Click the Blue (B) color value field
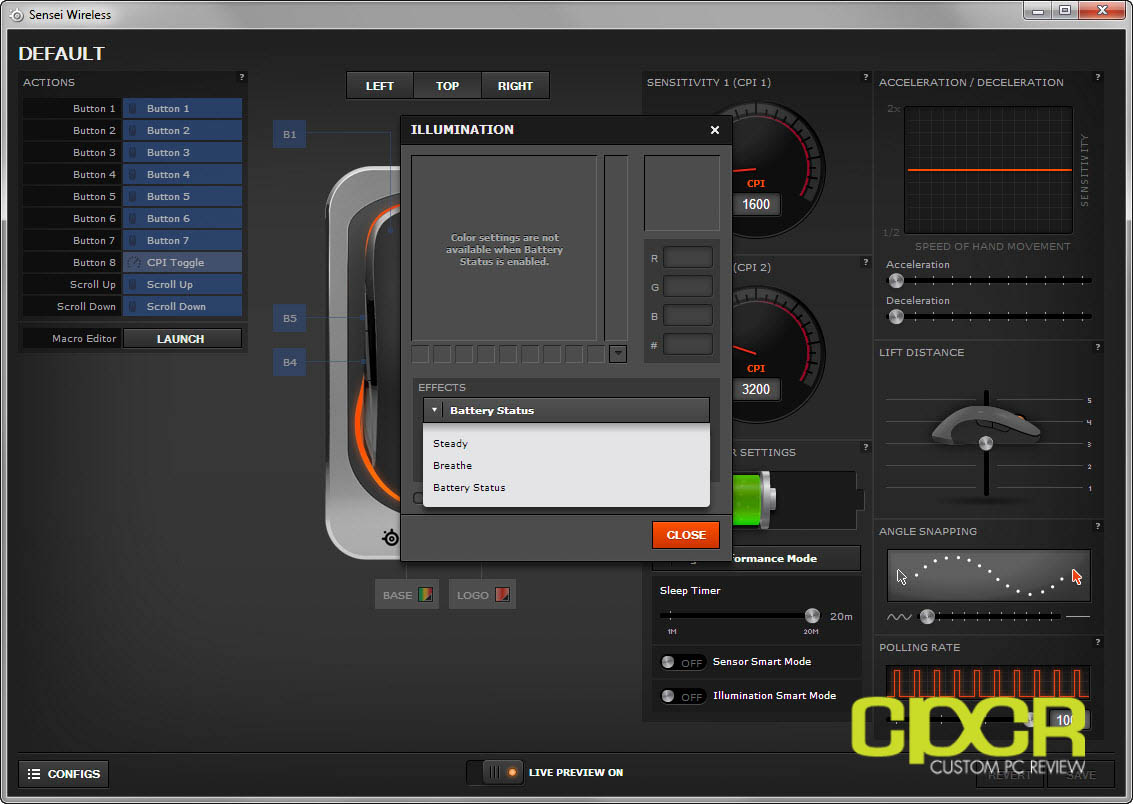 [688, 316]
